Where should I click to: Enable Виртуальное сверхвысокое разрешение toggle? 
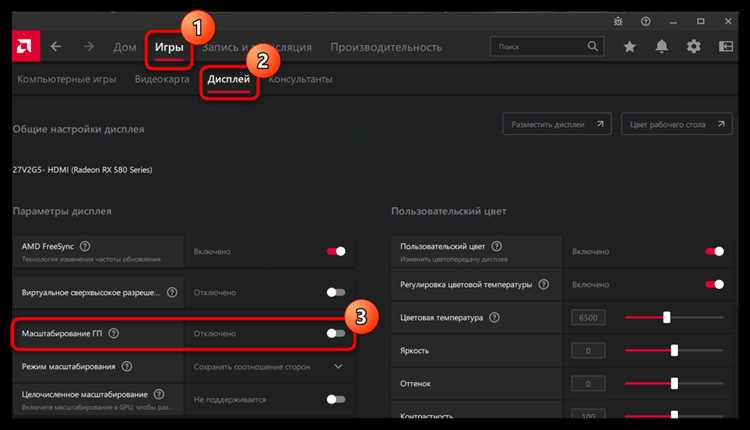pyautogui.click(x=336, y=292)
